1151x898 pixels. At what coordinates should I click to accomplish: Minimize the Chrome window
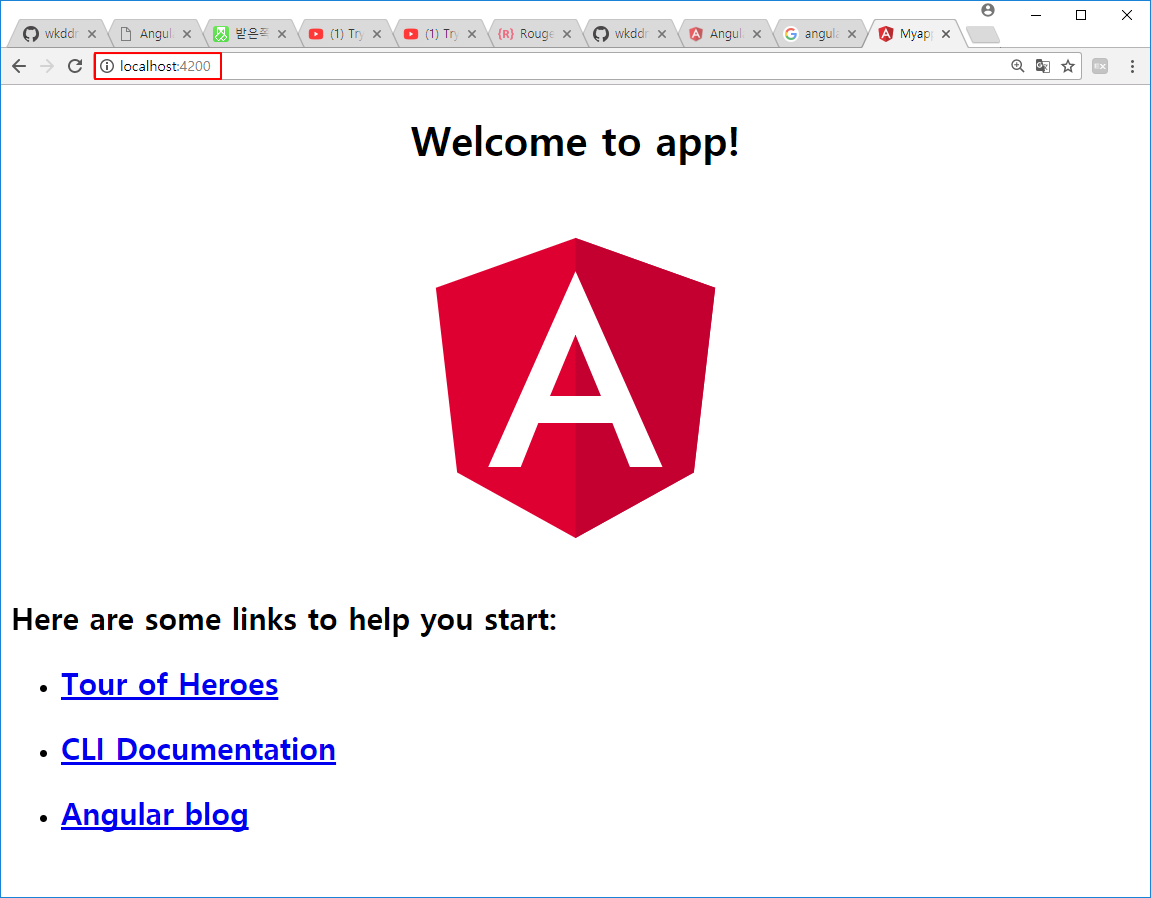1036,15
